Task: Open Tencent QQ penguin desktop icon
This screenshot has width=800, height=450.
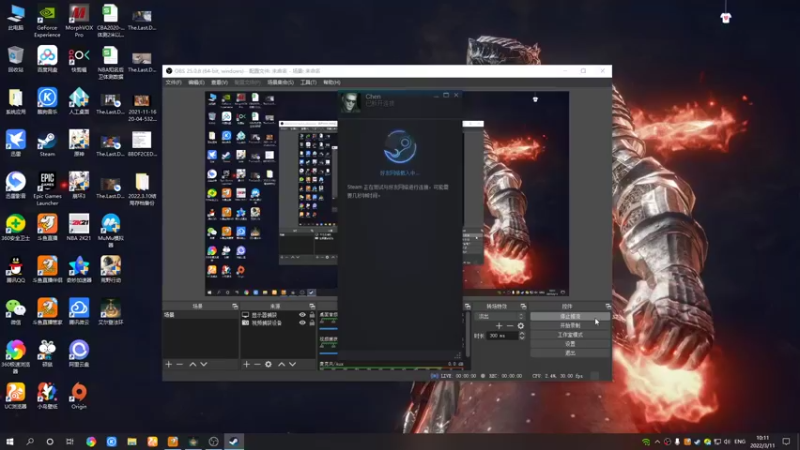Action: coord(15,270)
